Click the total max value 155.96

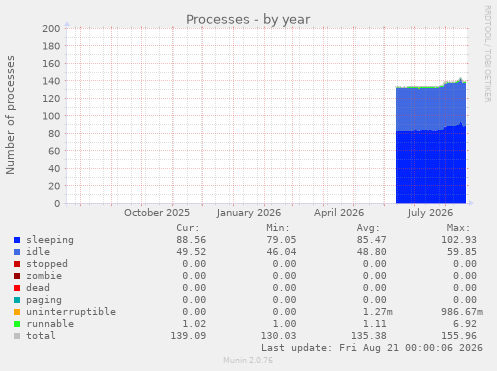pyautogui.click(x=459, y=336)
